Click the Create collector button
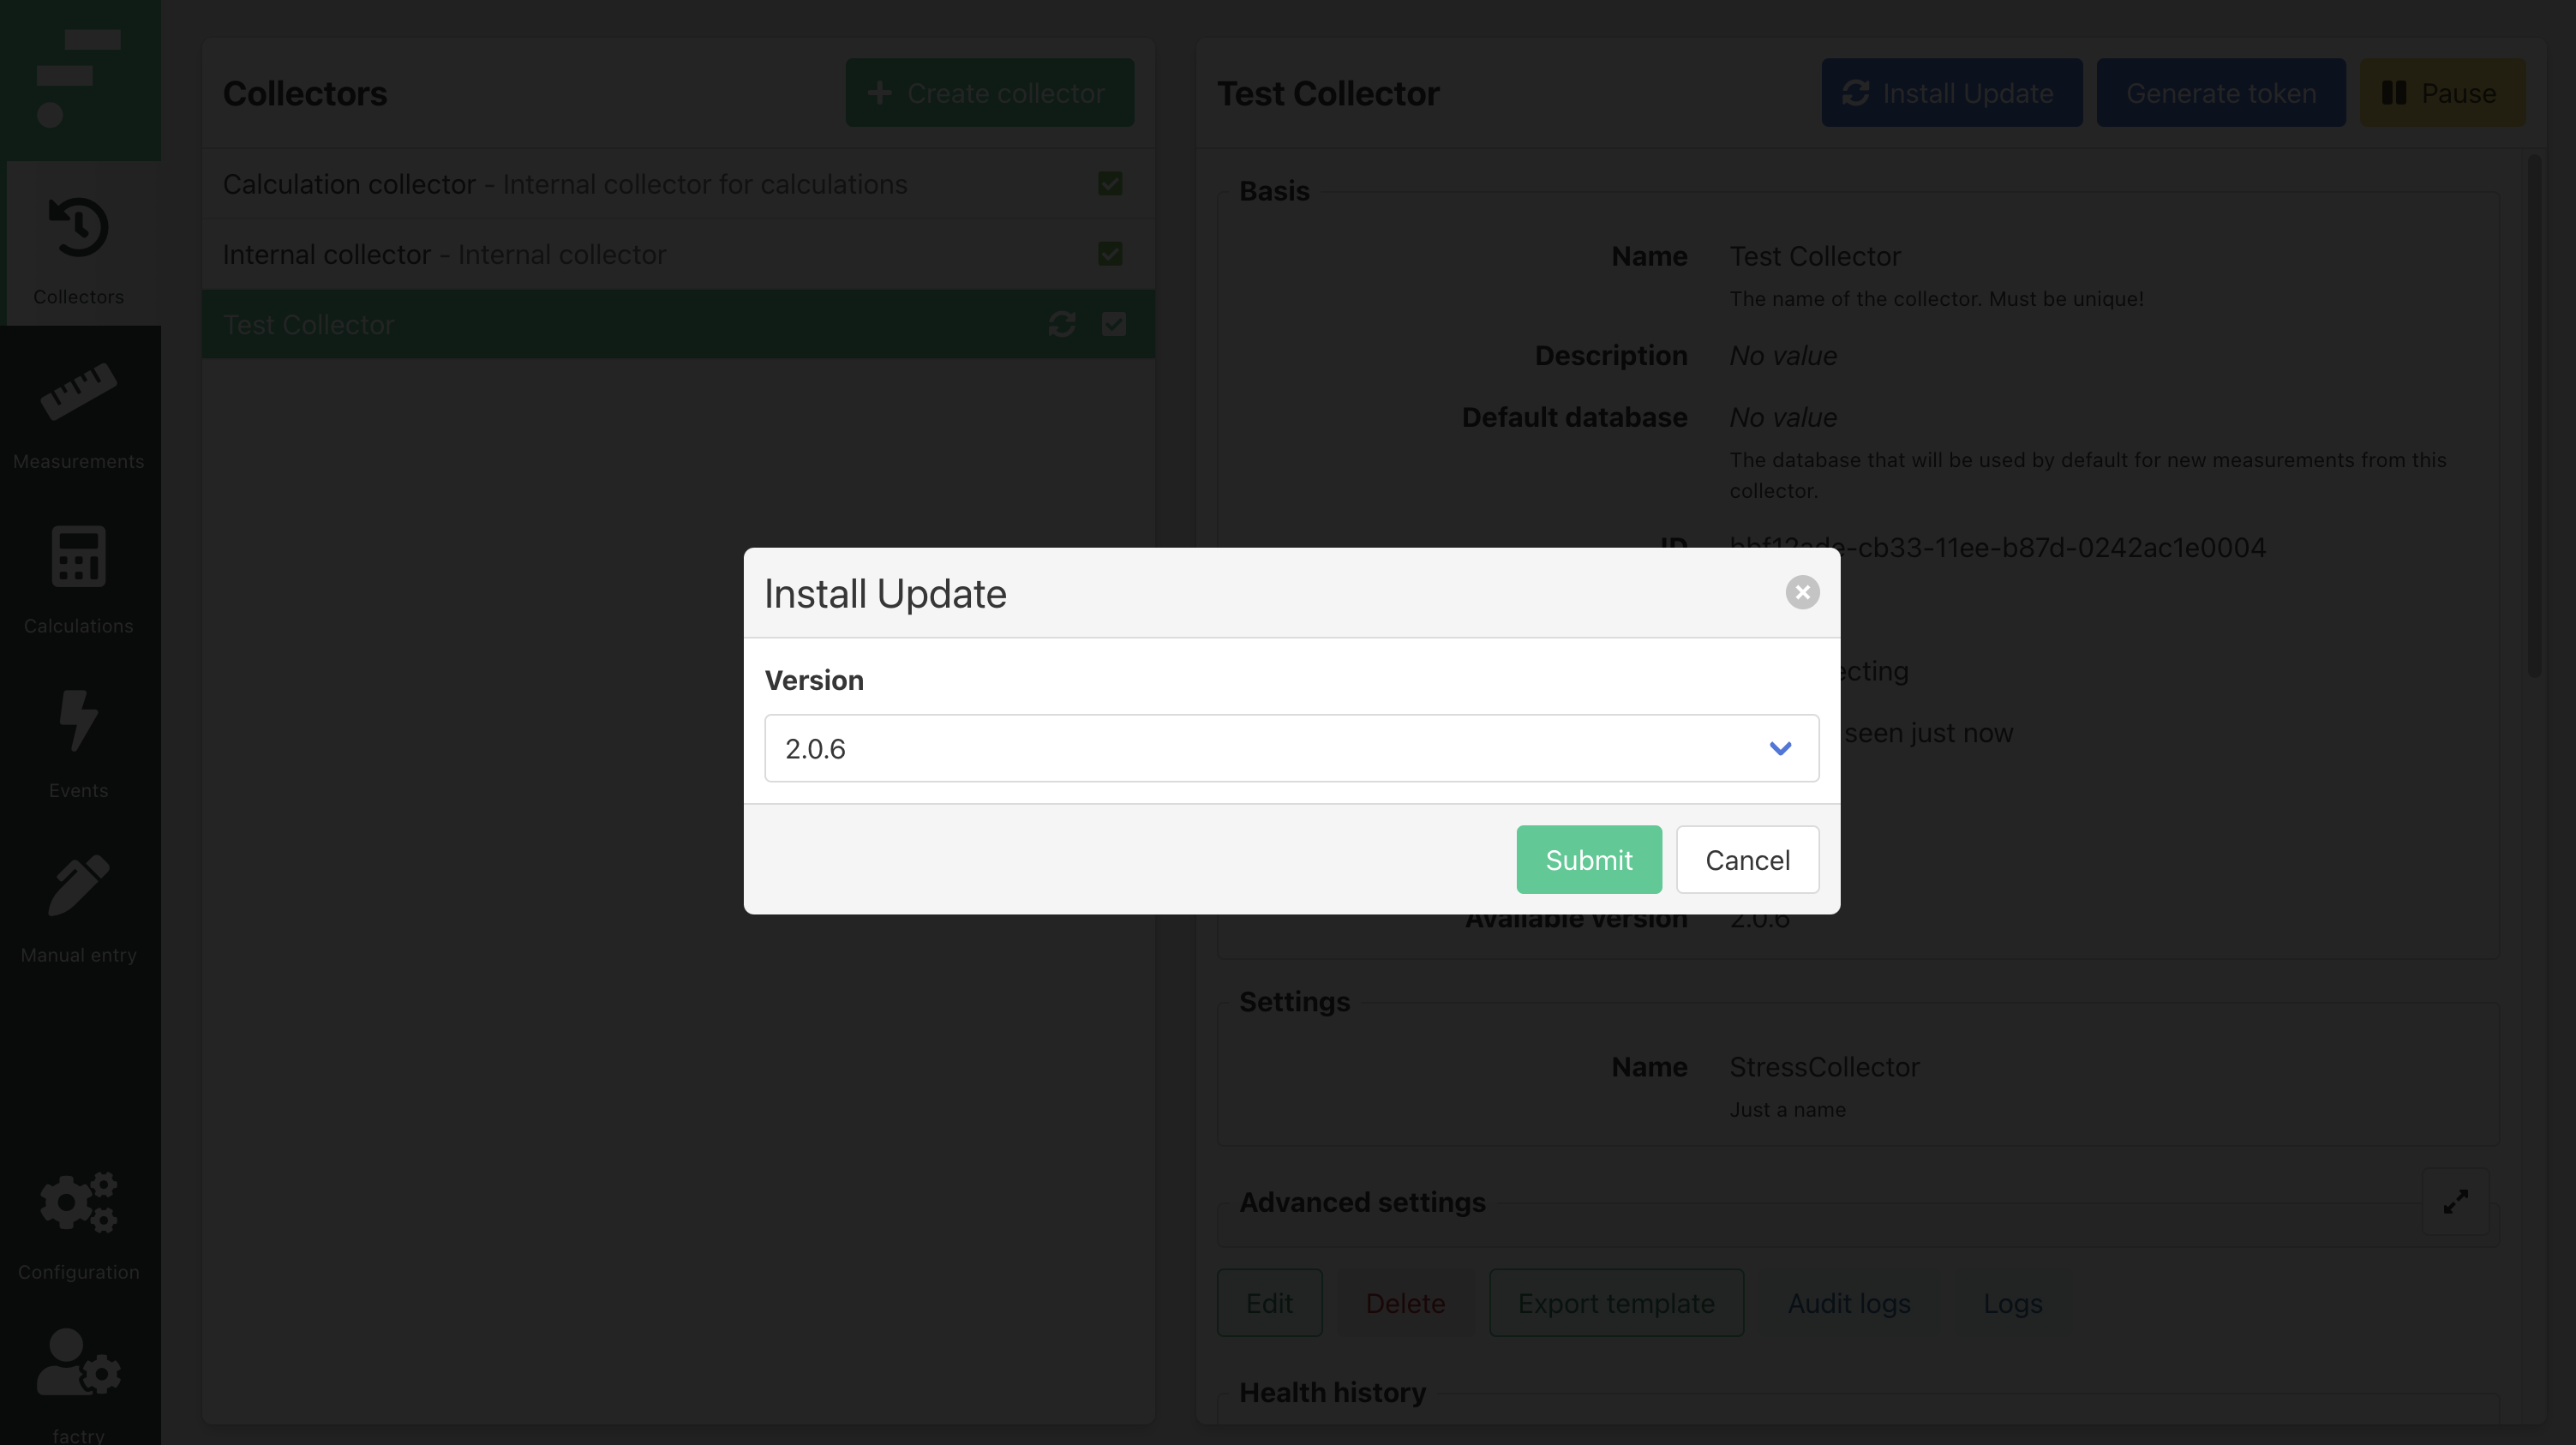This screenshot has width=2576, height=1445. (x=989, y=92)
